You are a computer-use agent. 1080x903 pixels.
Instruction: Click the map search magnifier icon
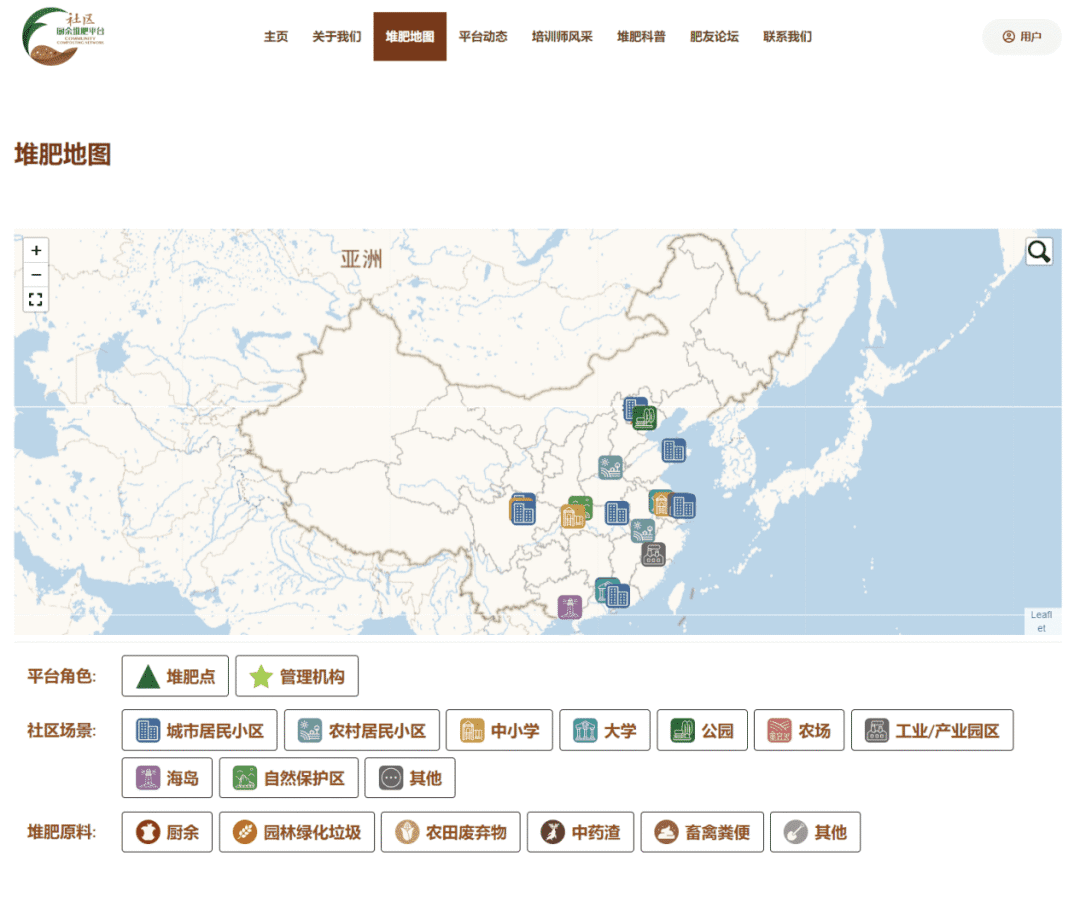tap(1038, 251)
